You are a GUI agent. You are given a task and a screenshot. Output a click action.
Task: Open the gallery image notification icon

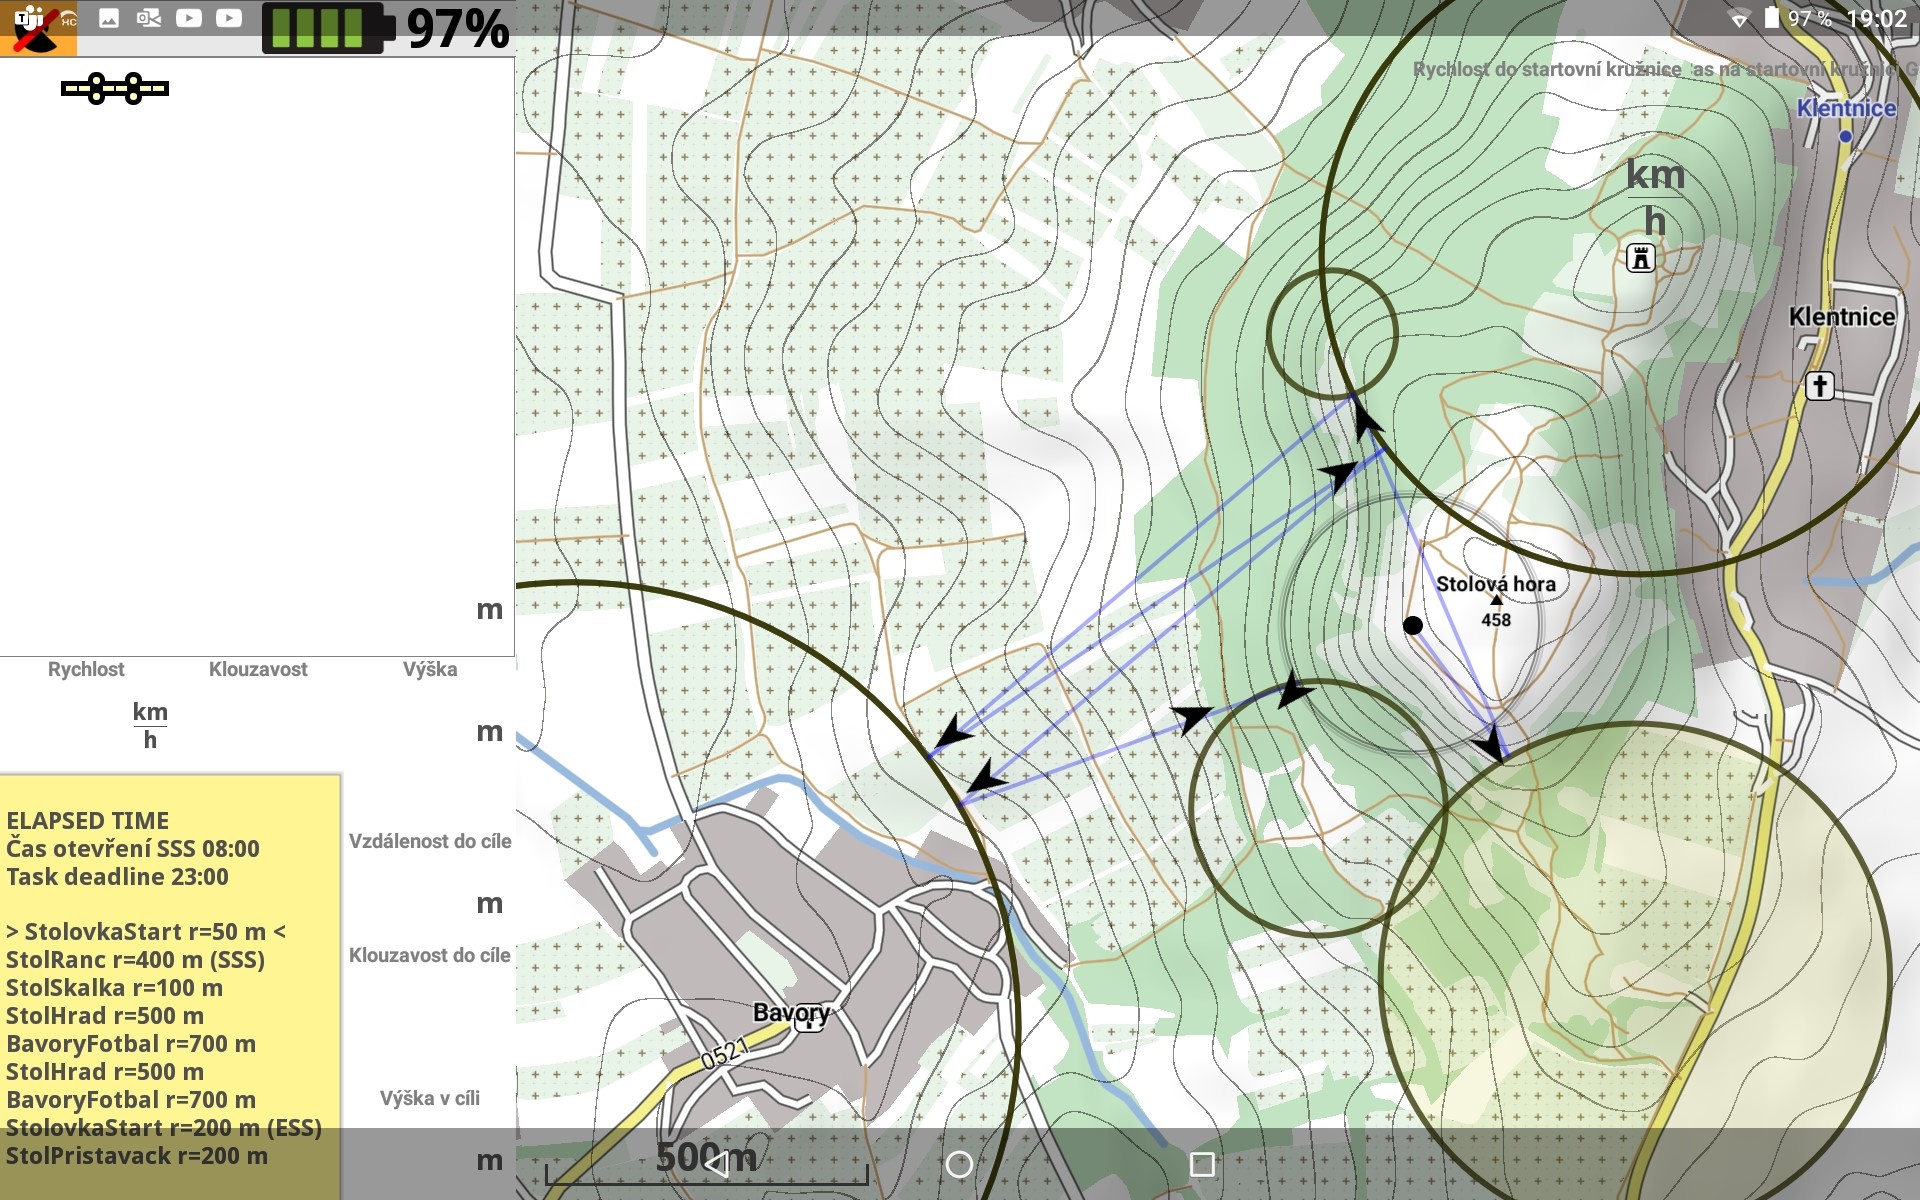click(109, 18)
